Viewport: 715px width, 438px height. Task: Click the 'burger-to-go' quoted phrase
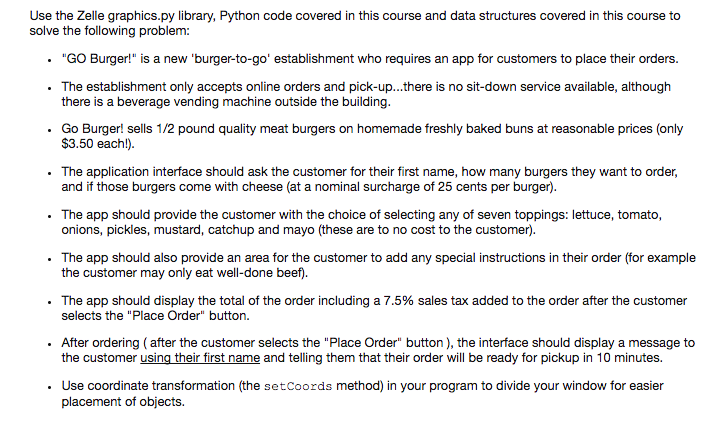tap(230, 59)
